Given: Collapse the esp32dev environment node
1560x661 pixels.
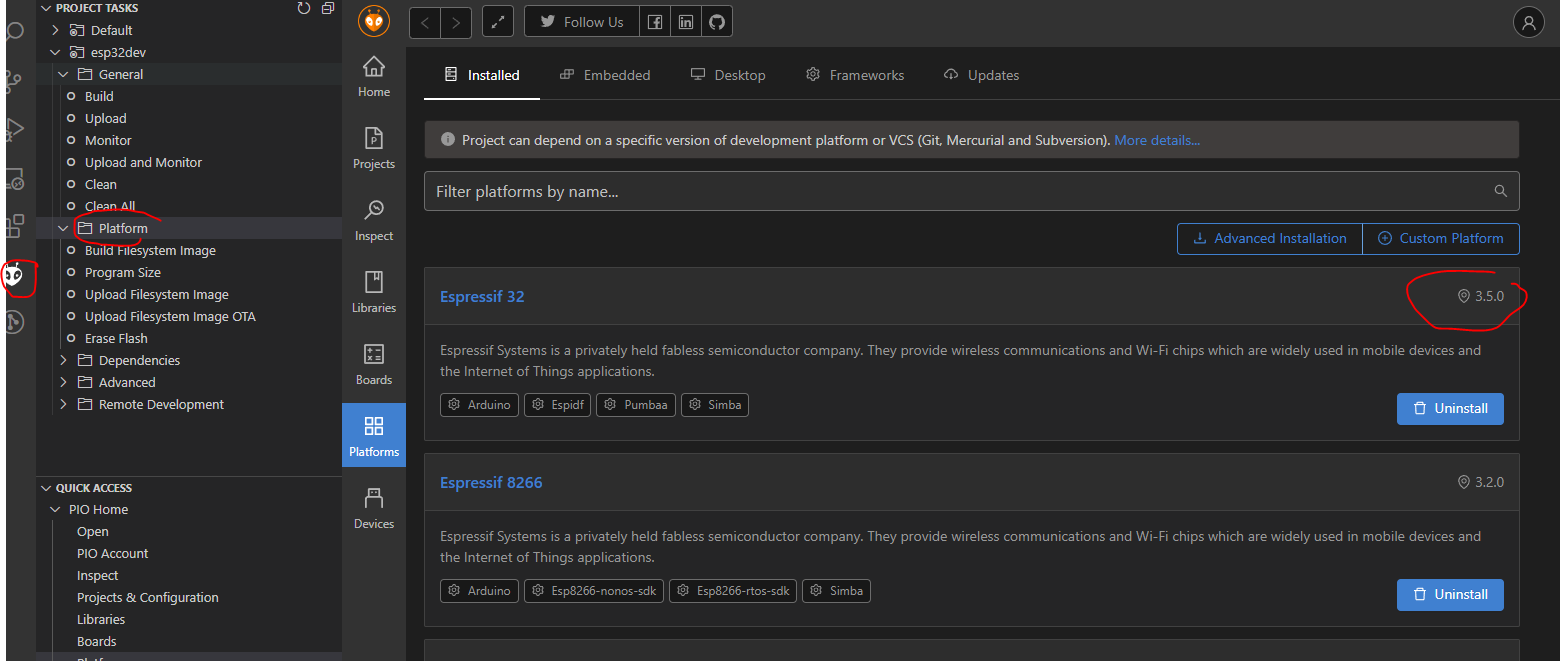Looking at the screenshot, I should tap(55, 52).
